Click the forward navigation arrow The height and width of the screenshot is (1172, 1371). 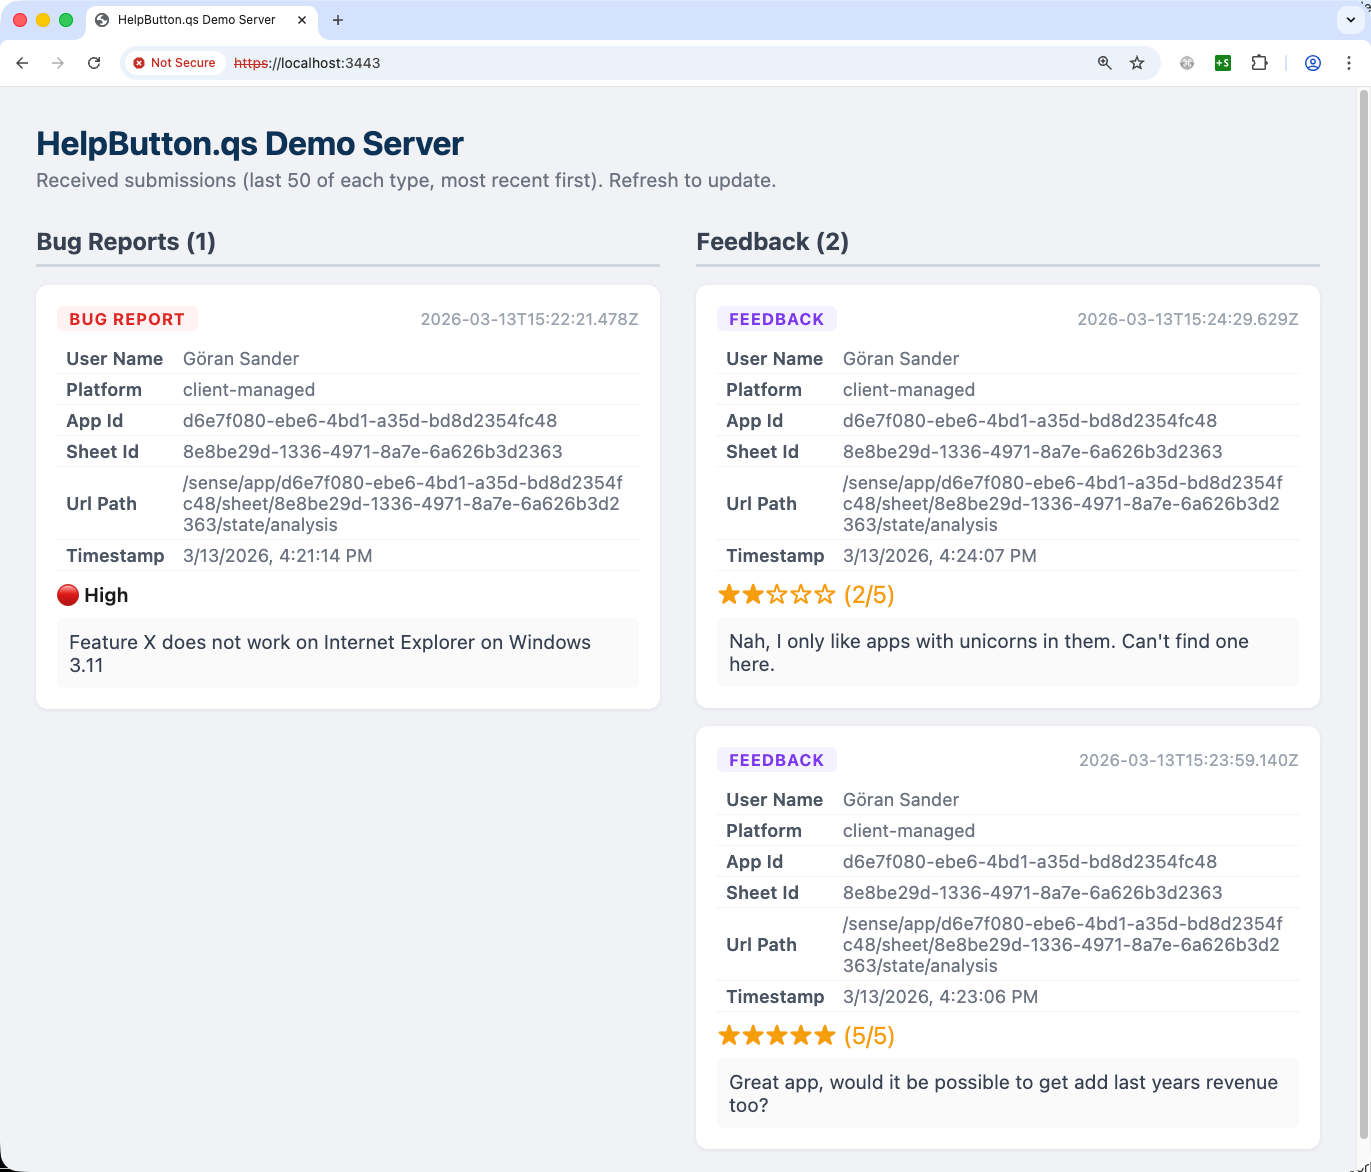pyautogui.click(x=58, y=63)
